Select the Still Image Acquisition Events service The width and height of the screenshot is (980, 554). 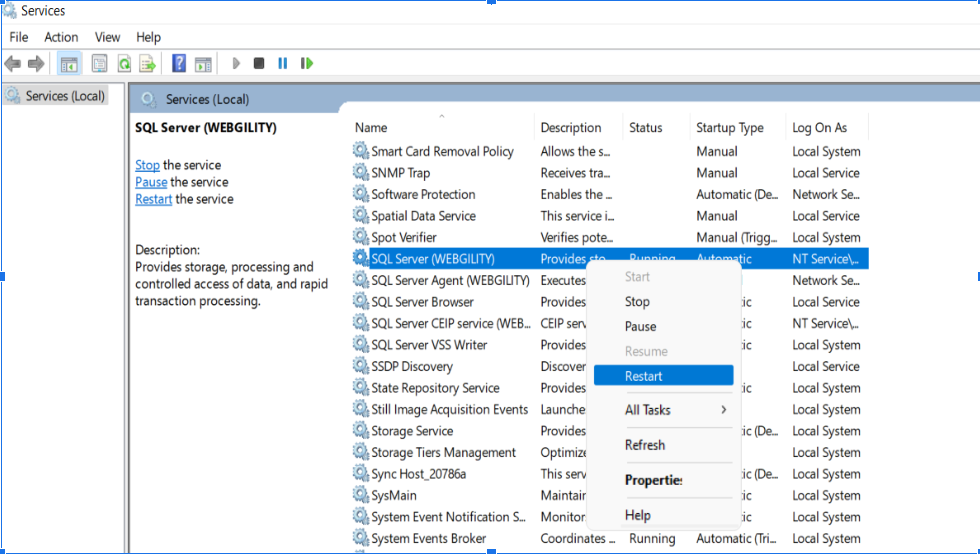tap(449, 410)
